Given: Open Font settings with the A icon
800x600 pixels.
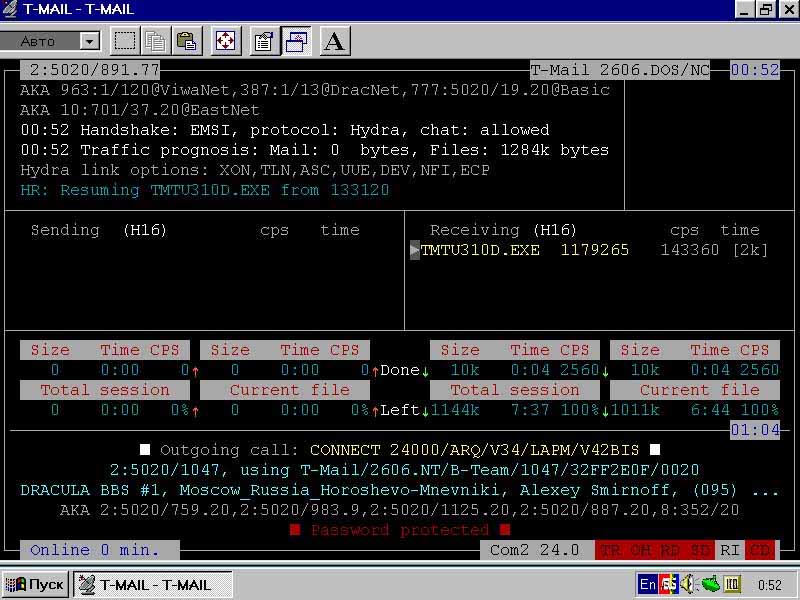Looking at the screenshot, I should (335, 41).
